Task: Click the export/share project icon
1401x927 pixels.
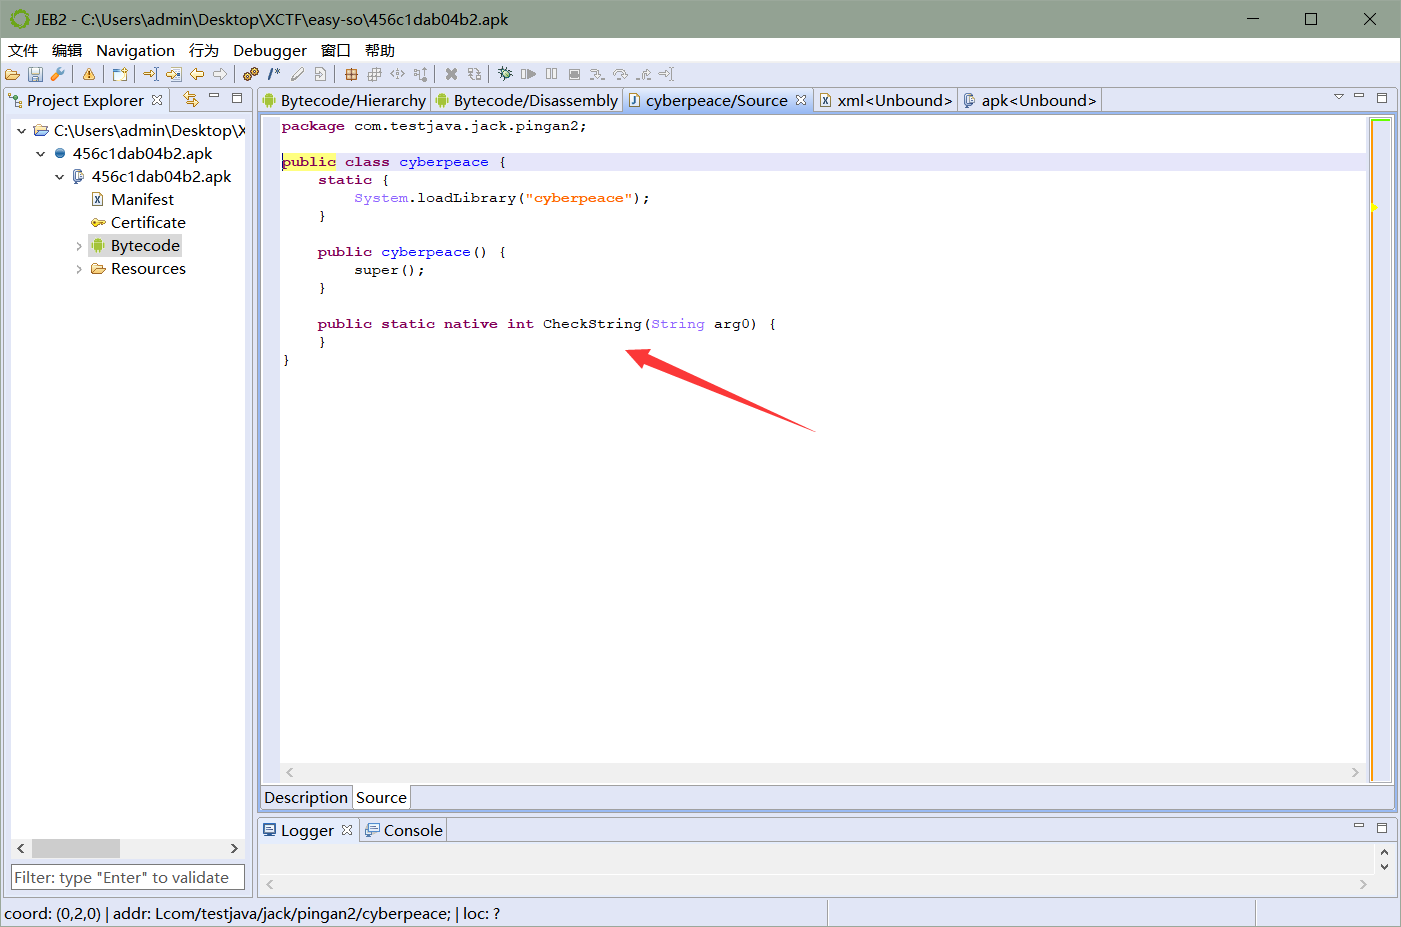Action: click(x=120, y=74)
